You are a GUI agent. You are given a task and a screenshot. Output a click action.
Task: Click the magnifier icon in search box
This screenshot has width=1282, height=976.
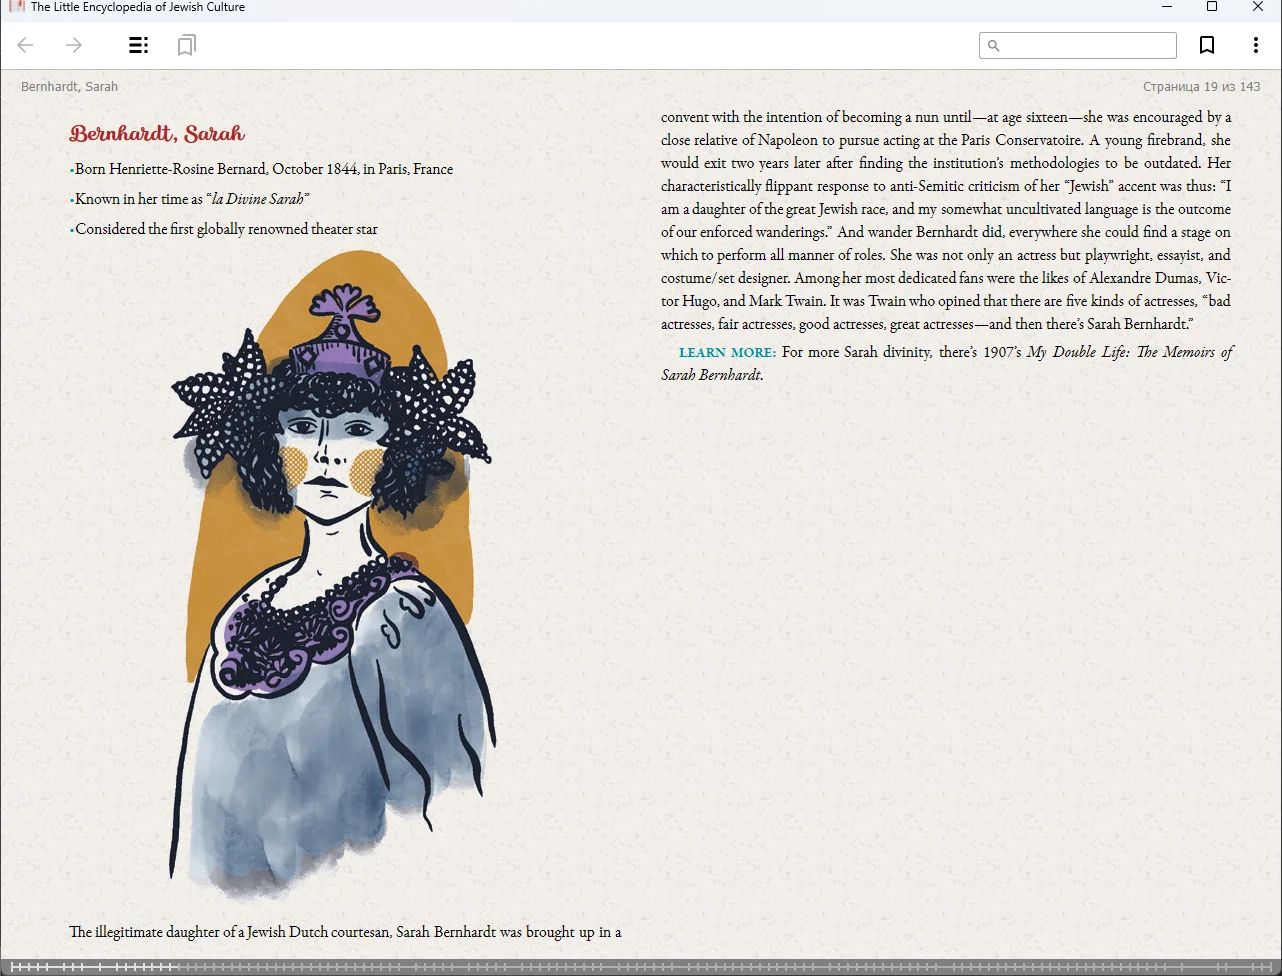click(993, 45)
